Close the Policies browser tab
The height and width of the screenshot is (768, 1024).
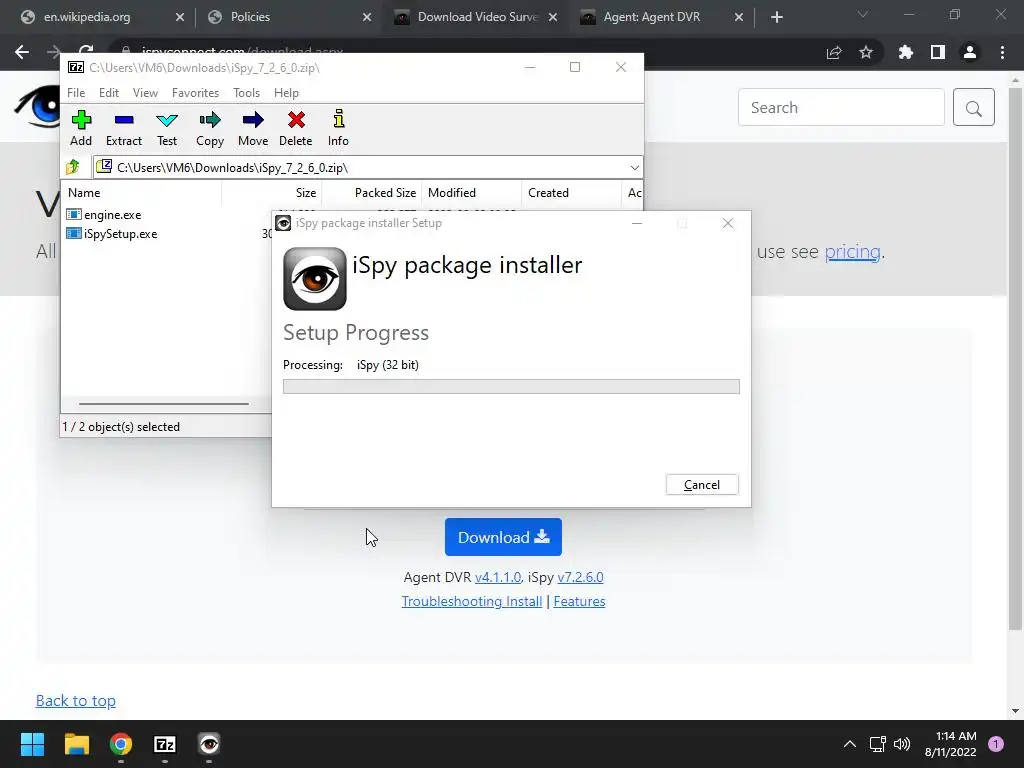click(x=366, y=18)
